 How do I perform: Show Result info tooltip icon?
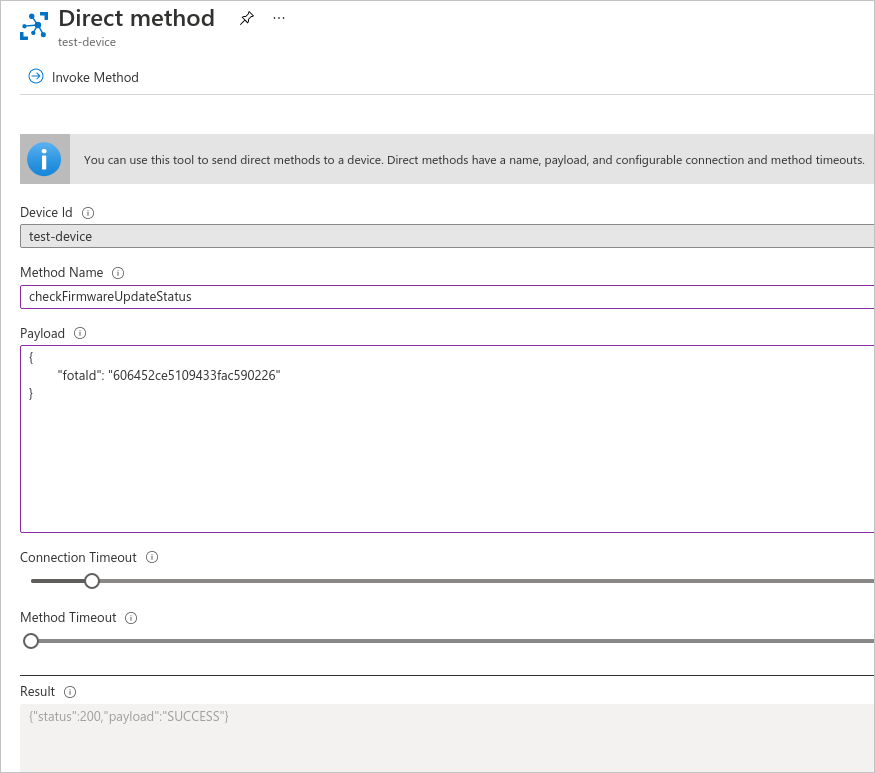pyautogui.click(x=70, y=692)
